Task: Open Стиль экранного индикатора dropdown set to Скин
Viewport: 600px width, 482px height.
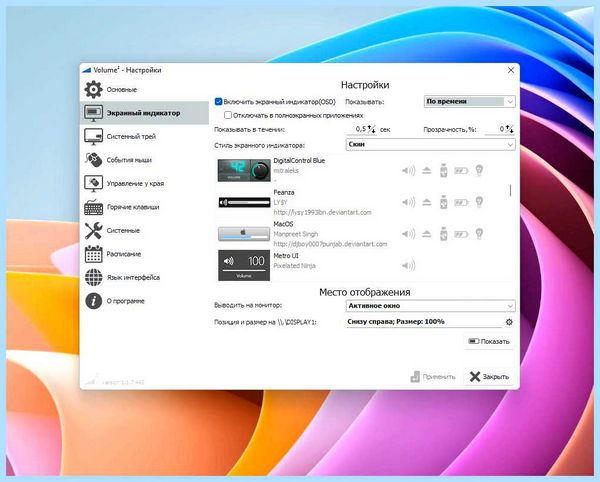Action: [430, 145]
